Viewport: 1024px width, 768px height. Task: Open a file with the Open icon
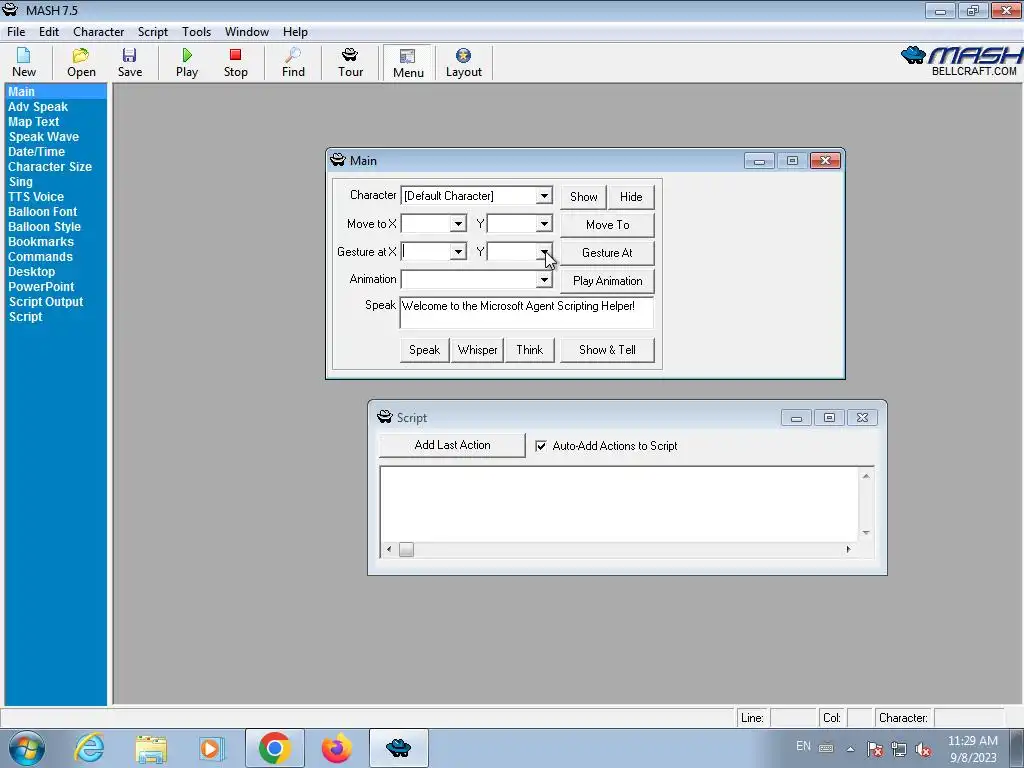[x=81, y=63]
